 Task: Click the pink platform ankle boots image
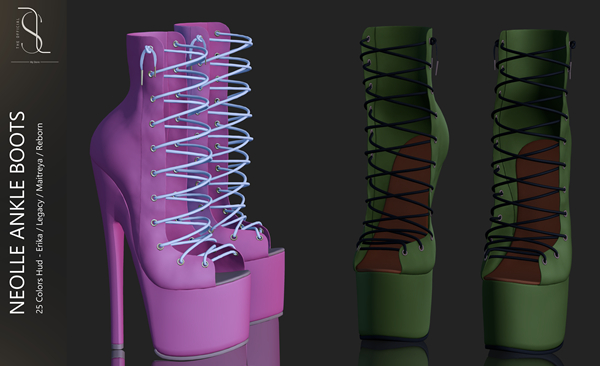point(188,191)
